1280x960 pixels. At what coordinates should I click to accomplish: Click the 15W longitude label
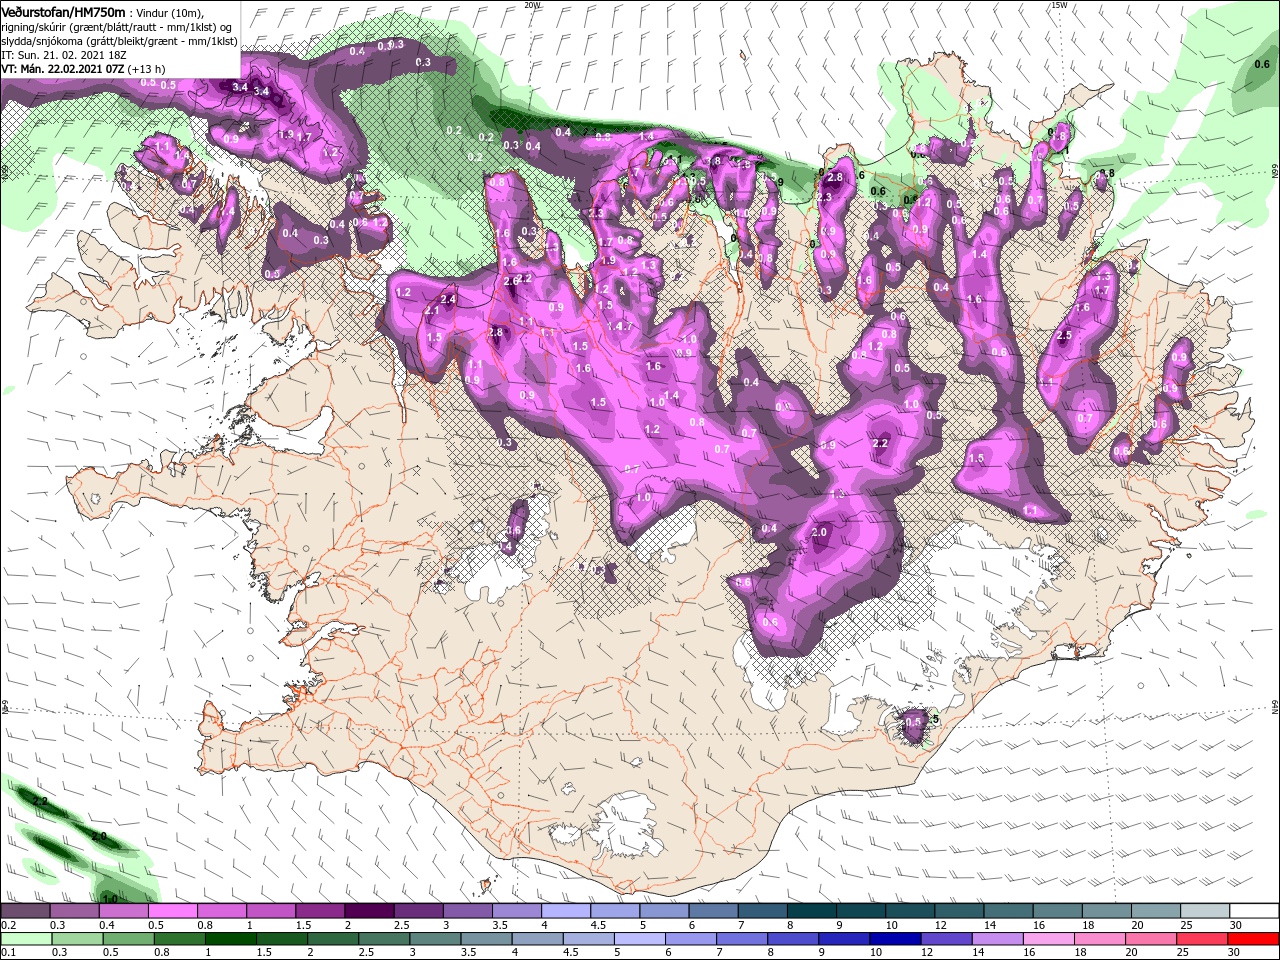[x=1059, y=4]
